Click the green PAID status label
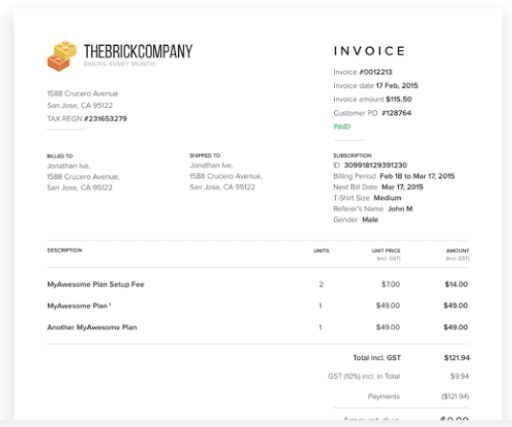Viewport: 512px width, 427px height. pos(342,127)
